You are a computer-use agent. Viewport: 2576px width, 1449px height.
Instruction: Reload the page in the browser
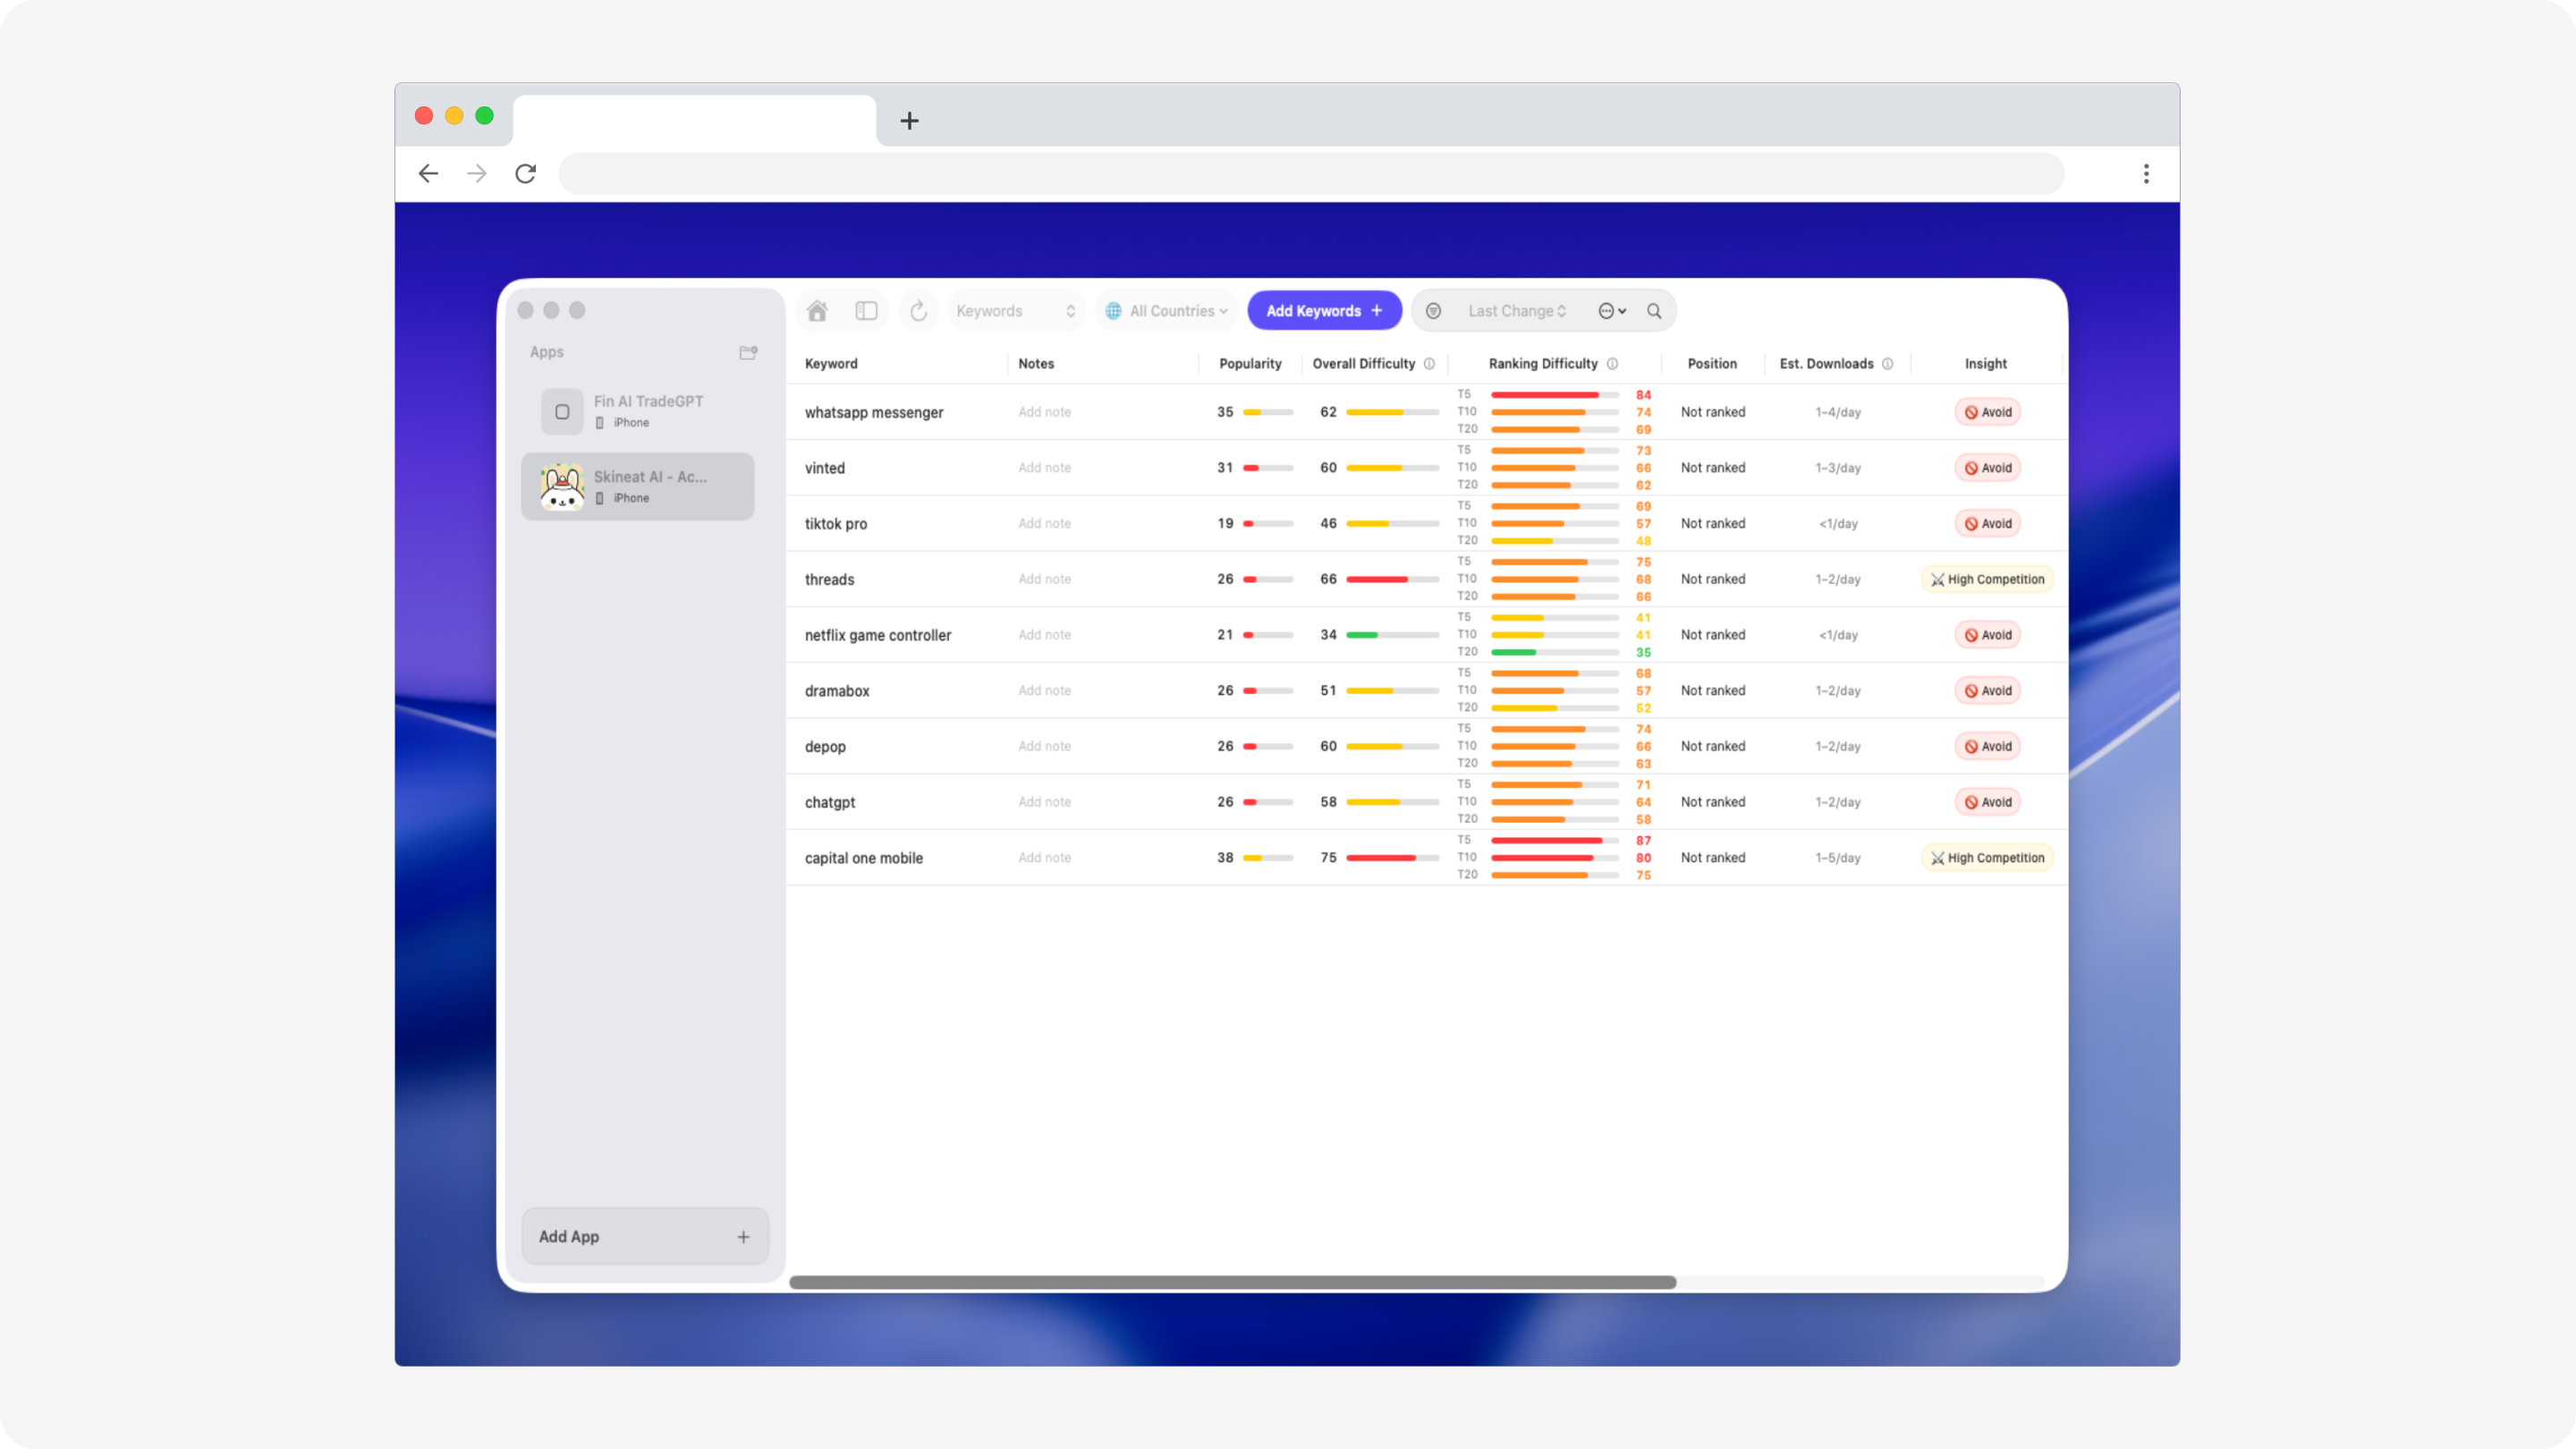[526, 174]
